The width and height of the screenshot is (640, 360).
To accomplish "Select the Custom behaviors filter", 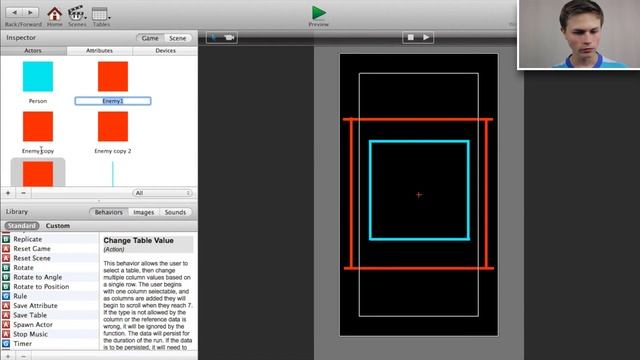I will point(58,226).
